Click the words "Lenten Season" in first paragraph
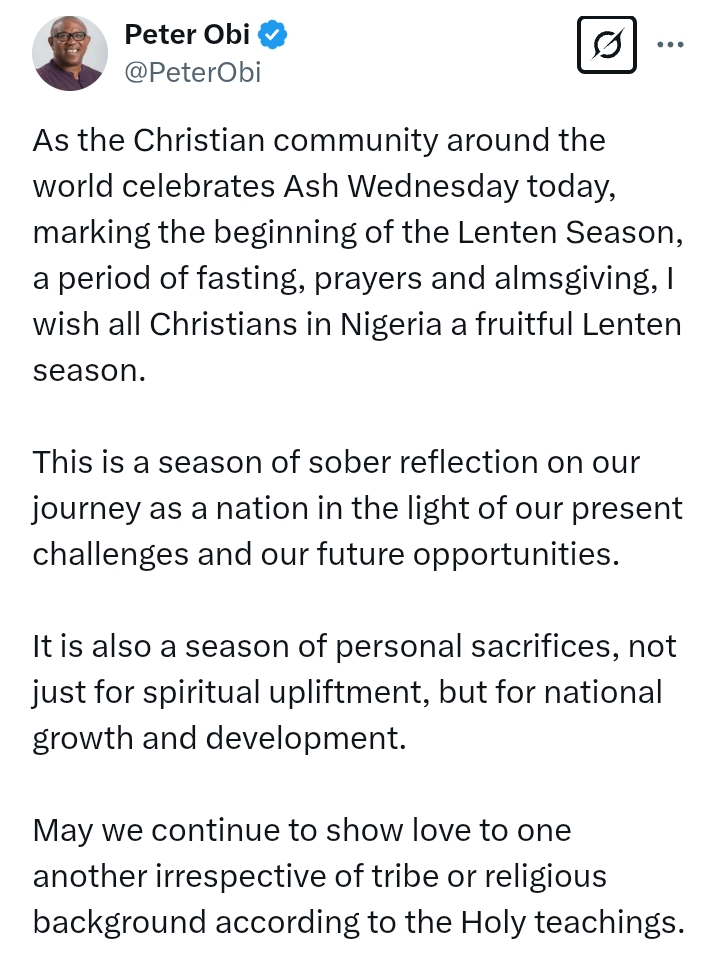 point(566,232)
